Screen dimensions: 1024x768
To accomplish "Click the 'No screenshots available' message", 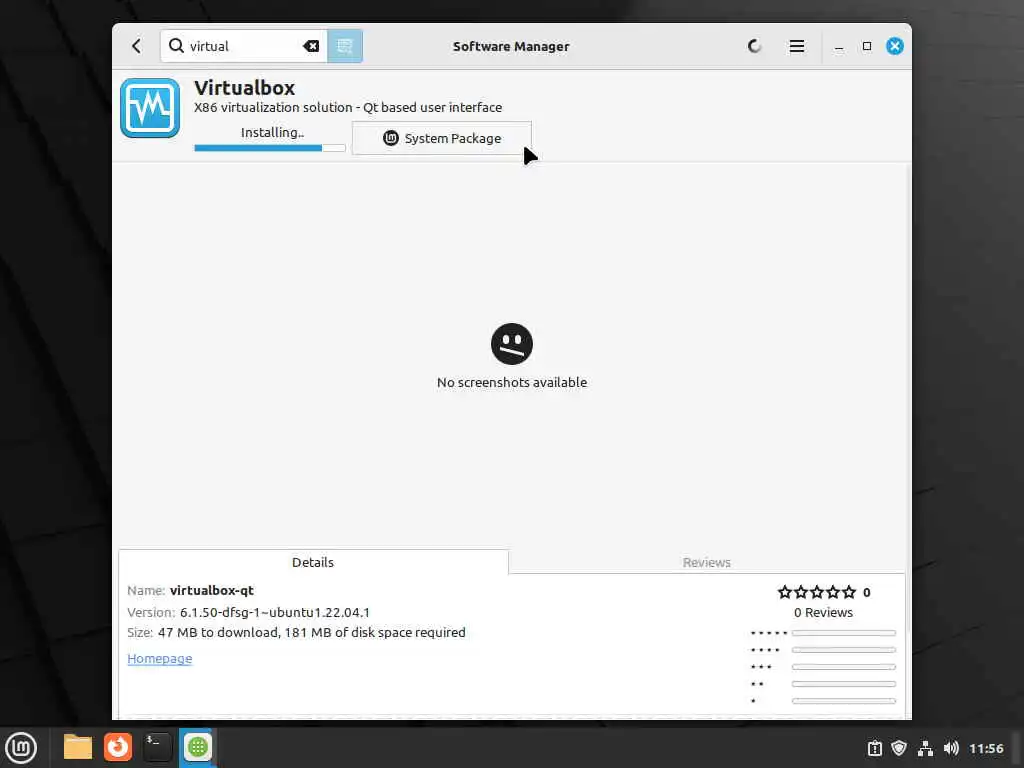I will (x=512, y=383).
